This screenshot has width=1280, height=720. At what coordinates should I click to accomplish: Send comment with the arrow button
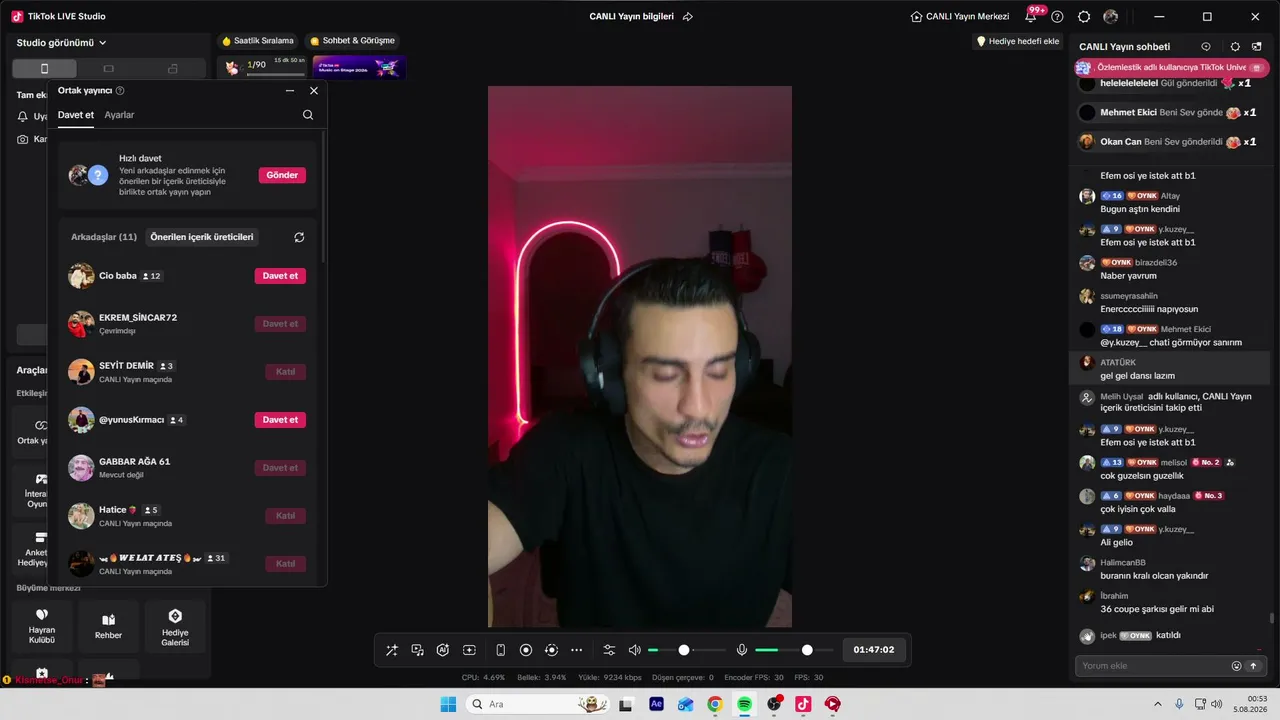click(x=1253, y=666)
